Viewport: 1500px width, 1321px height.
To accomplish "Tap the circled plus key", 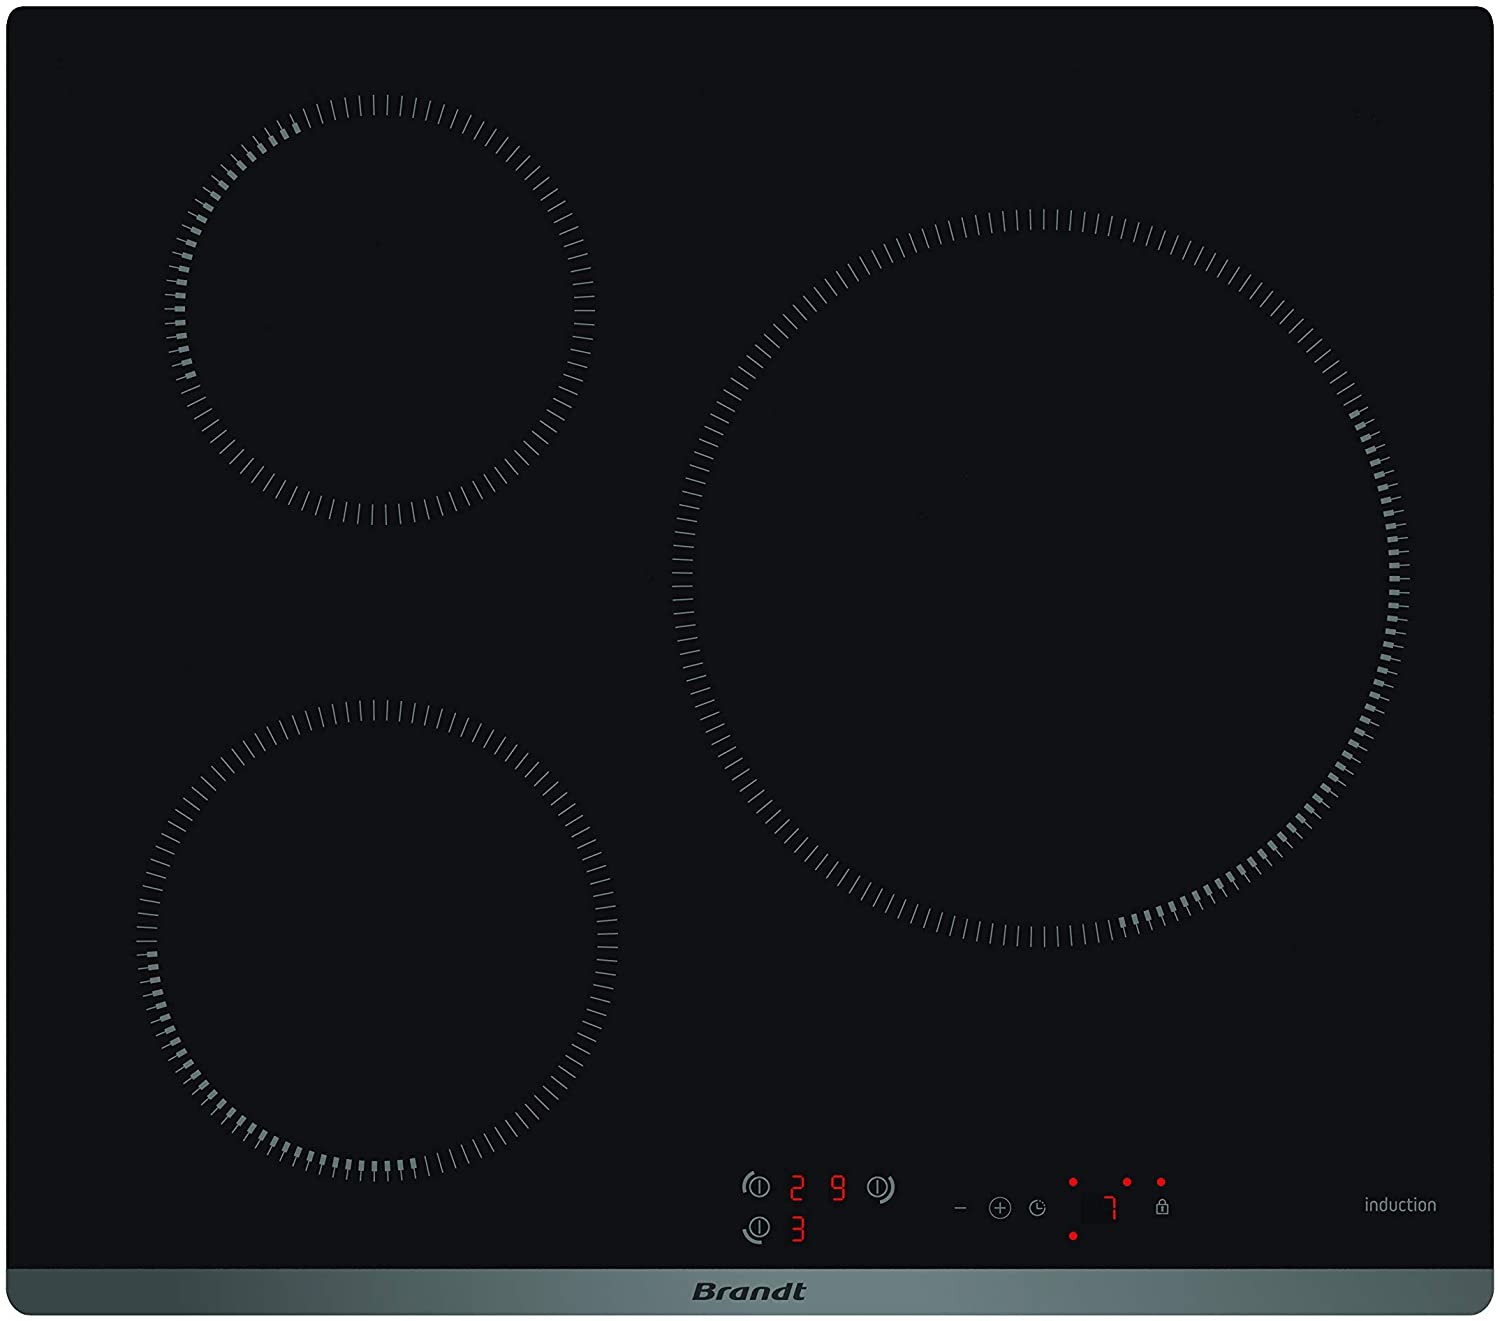I will (1000, 1208).
